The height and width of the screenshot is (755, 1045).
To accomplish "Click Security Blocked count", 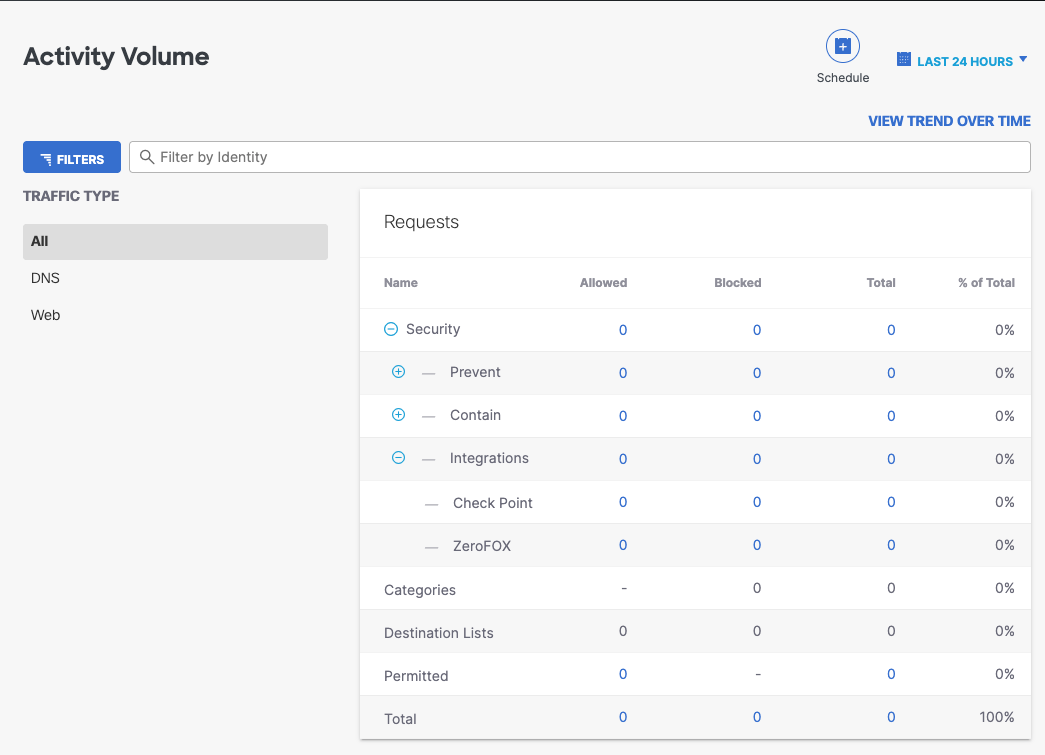I will coord(756,330).
